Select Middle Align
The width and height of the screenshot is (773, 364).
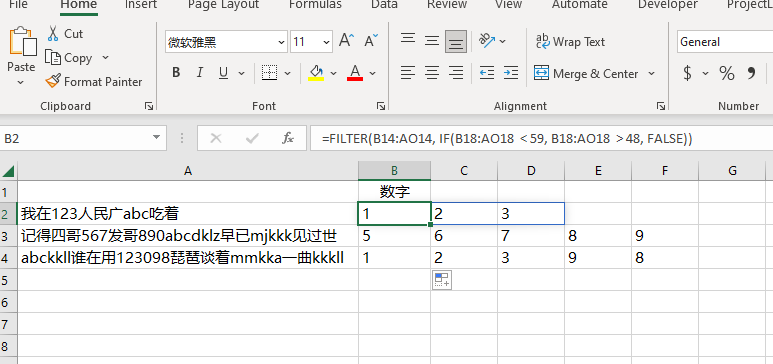coord(432,41)
